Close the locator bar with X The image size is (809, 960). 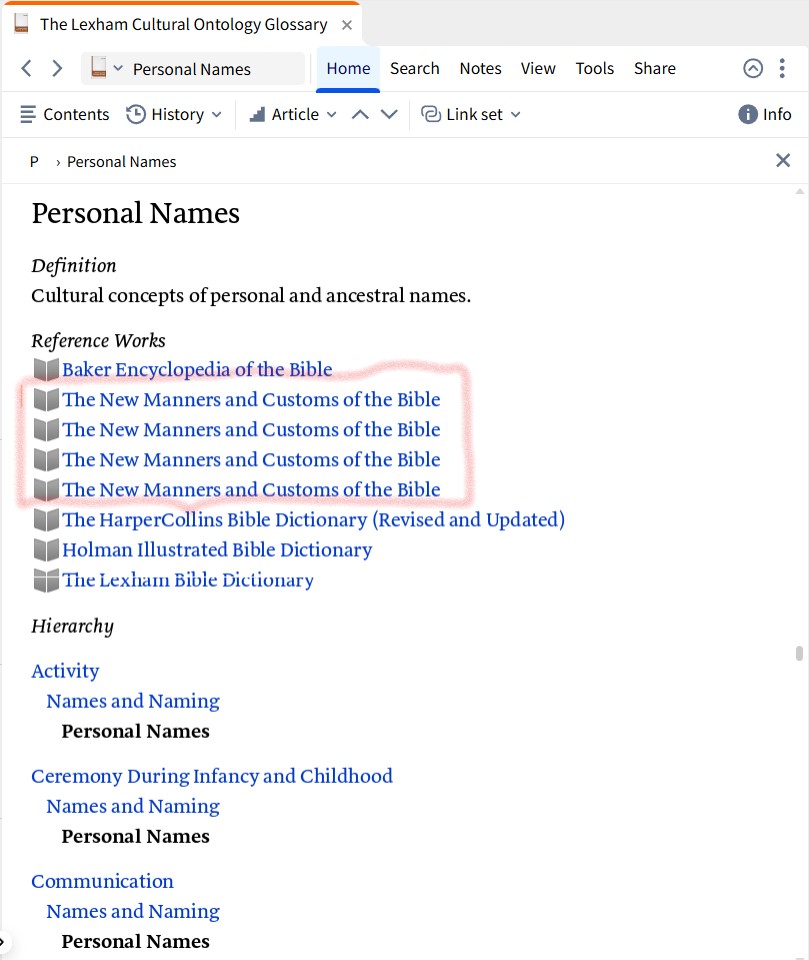783,160
